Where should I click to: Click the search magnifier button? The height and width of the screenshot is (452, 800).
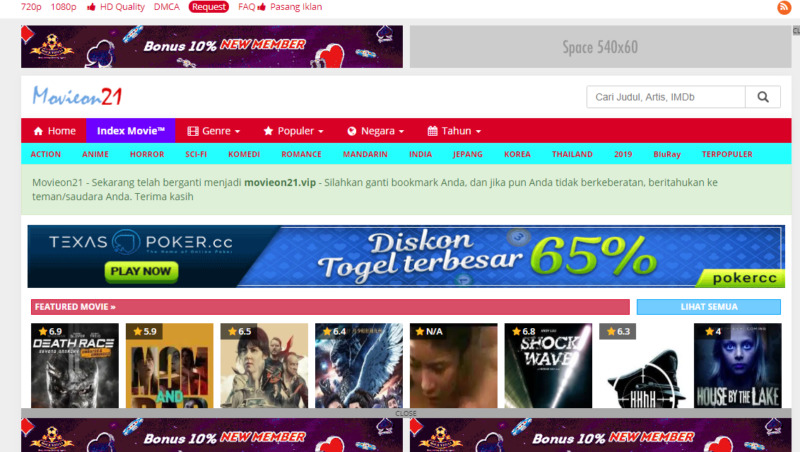point(763,97)
